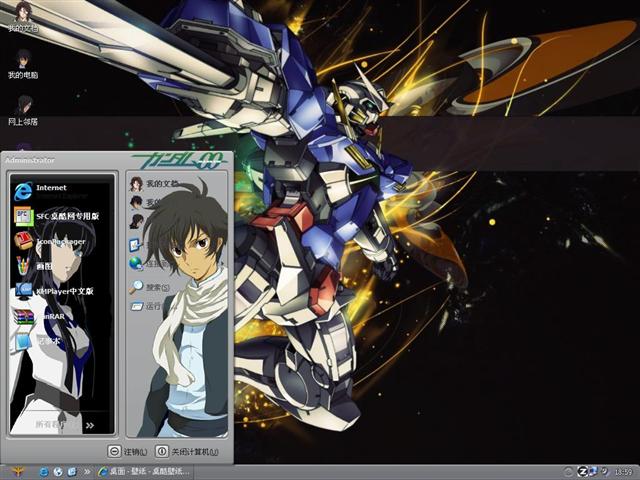Click the Gundam start button on taskbar
Screen dimensions: 640x480
pyautogui.click(x=17, y=471)
